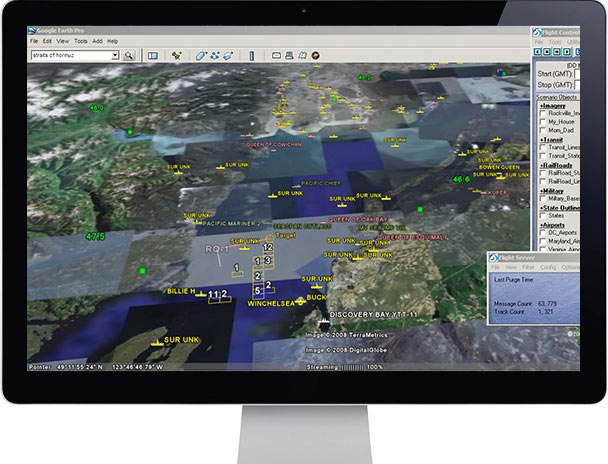Click the print toolbar icon
The width and height of the screenshot is (608, 464).
click(x=290, y=56)
